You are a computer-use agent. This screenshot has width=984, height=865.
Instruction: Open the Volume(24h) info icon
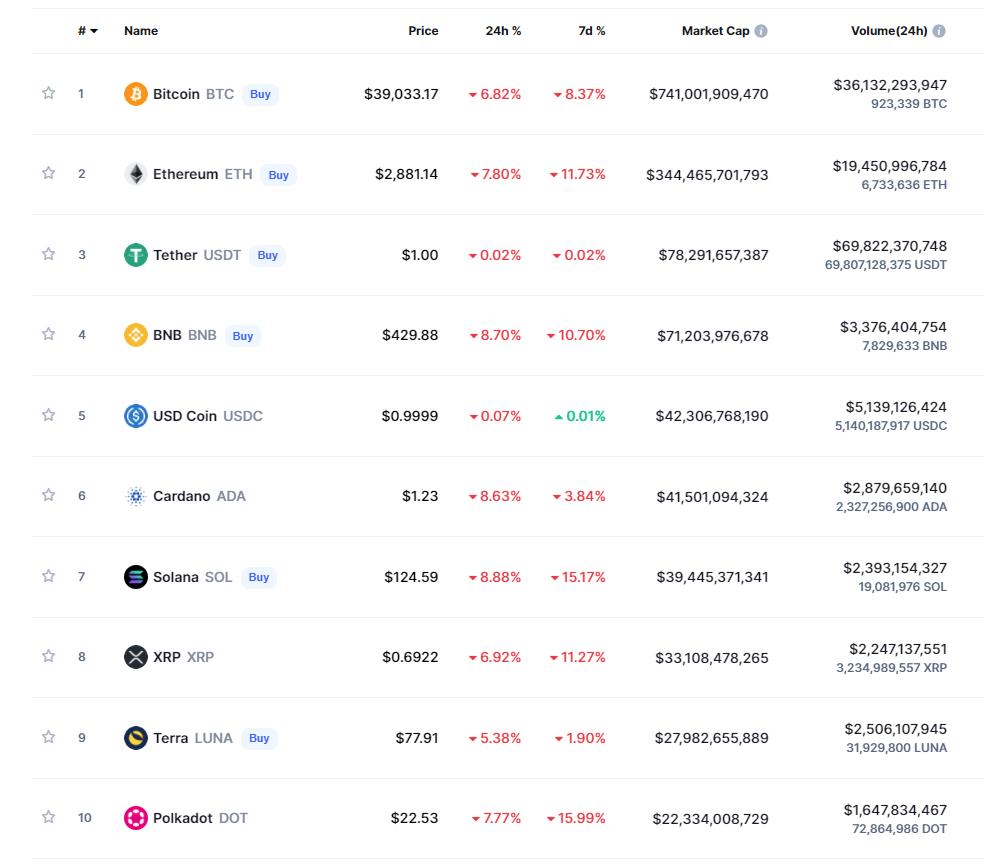939,31
